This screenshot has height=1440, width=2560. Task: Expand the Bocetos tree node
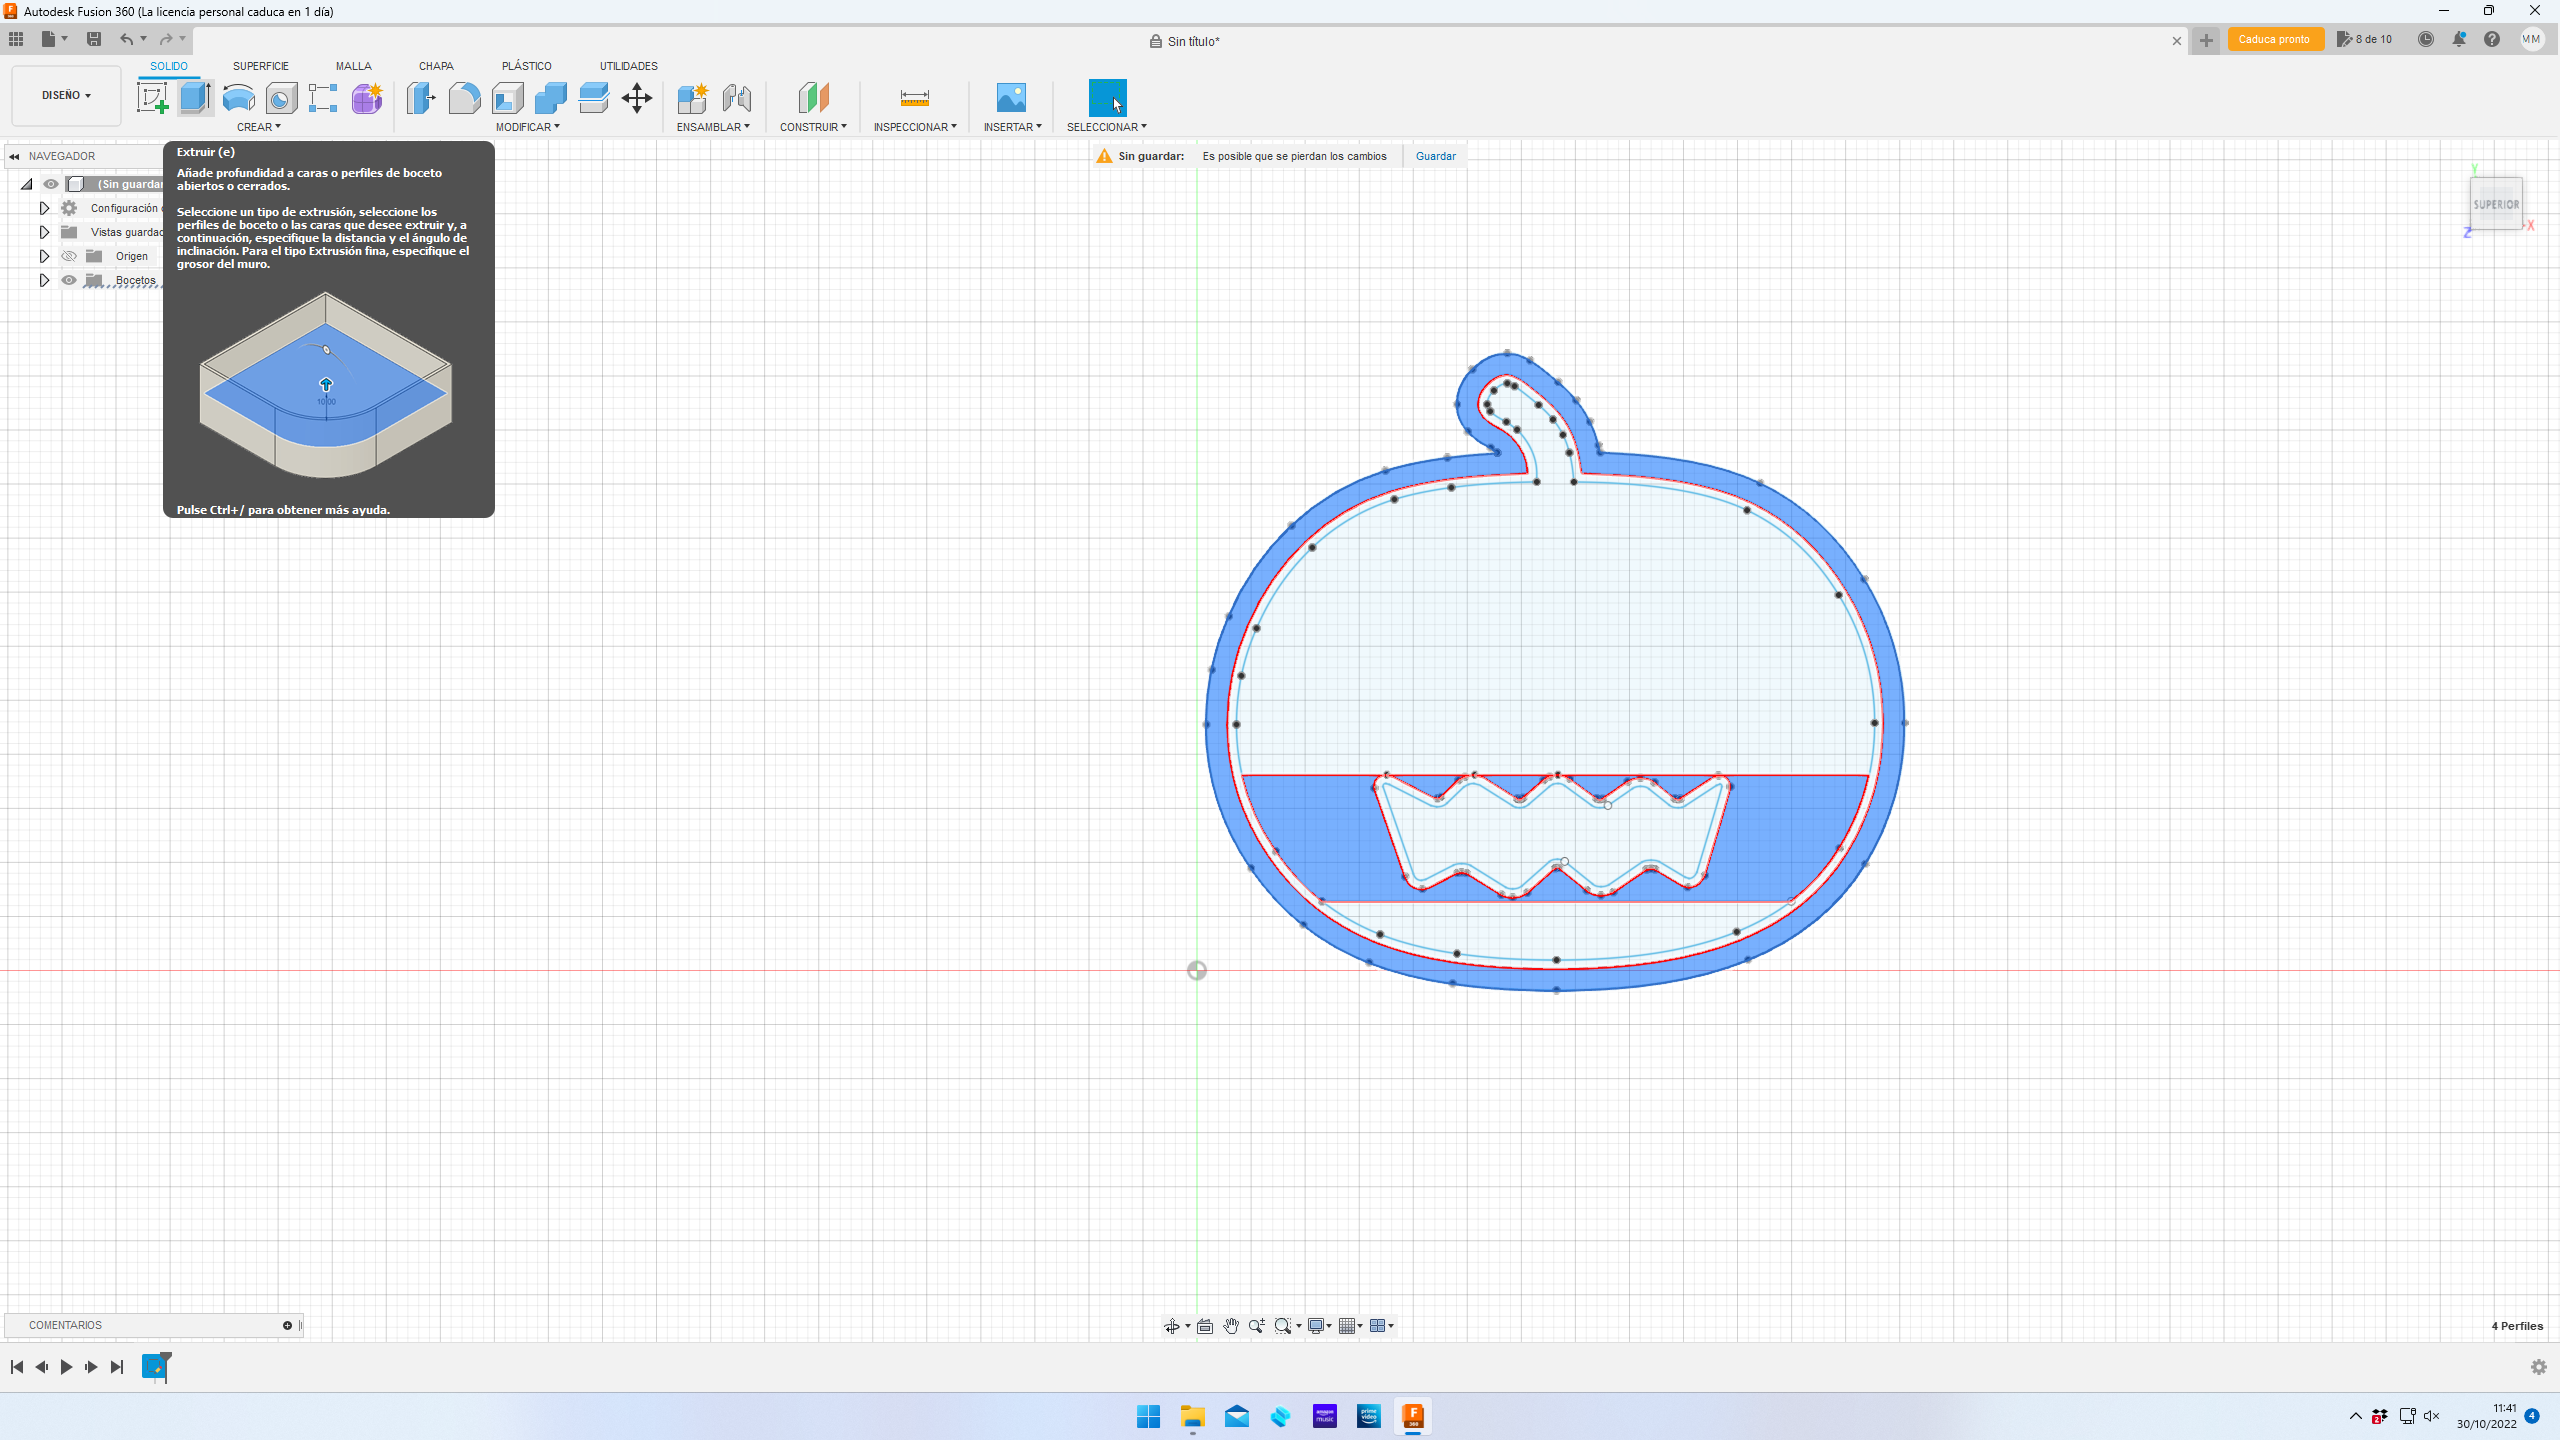tap(44, 280)
